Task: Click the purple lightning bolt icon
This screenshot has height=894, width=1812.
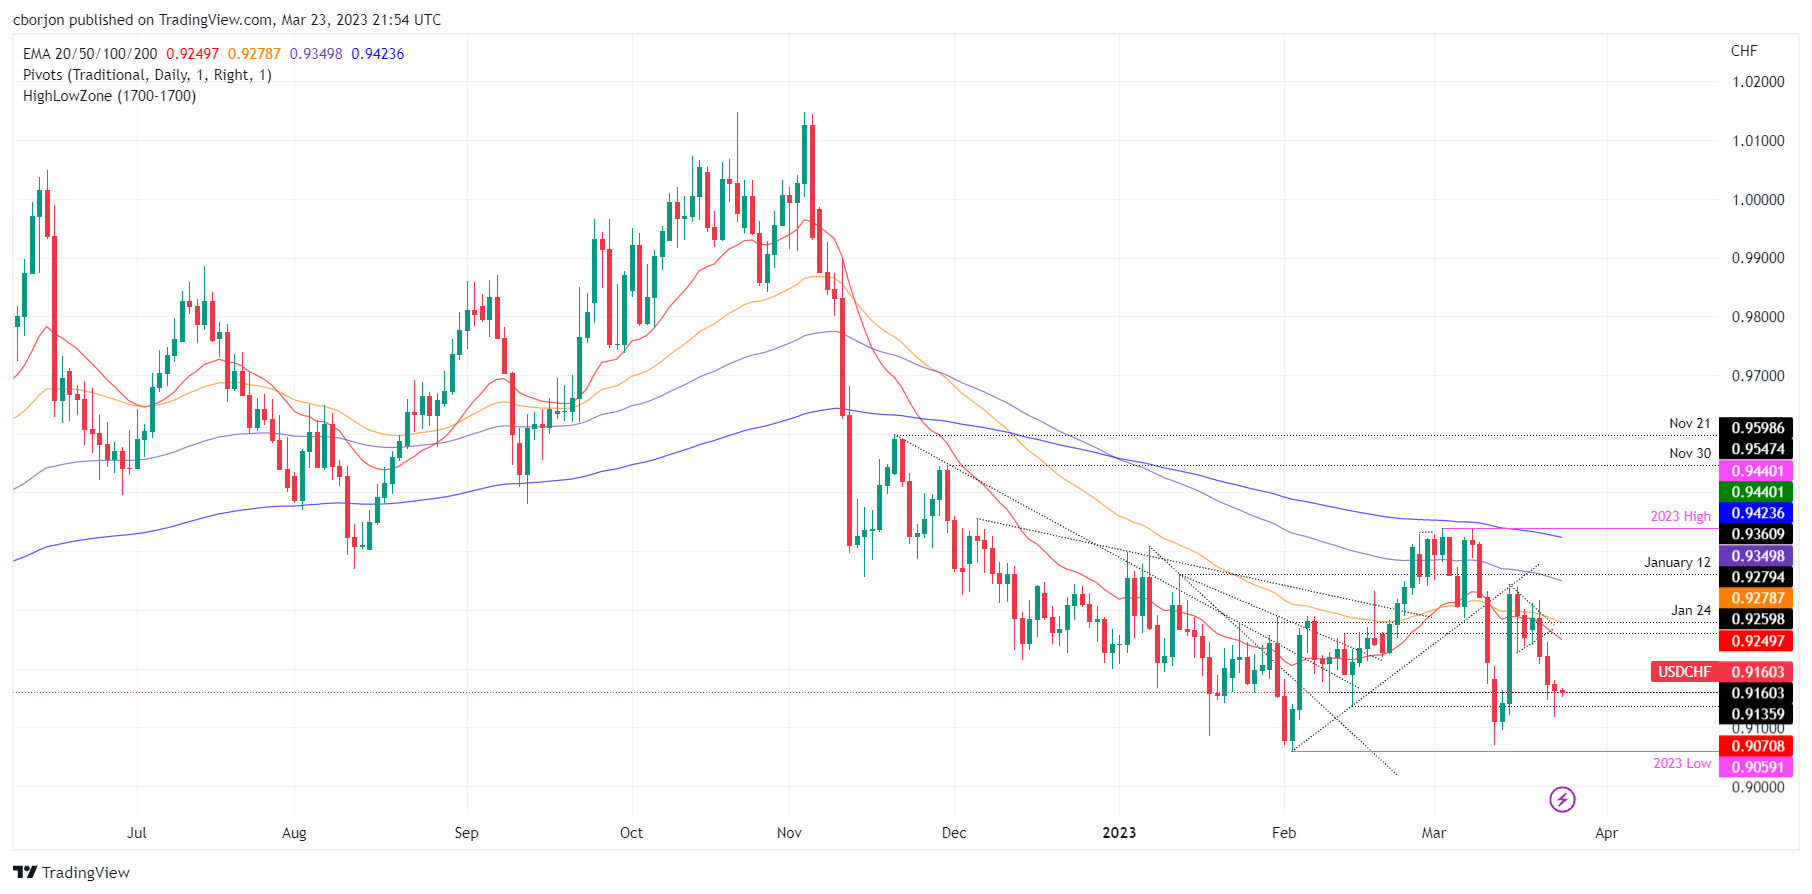Action: 1562,799
